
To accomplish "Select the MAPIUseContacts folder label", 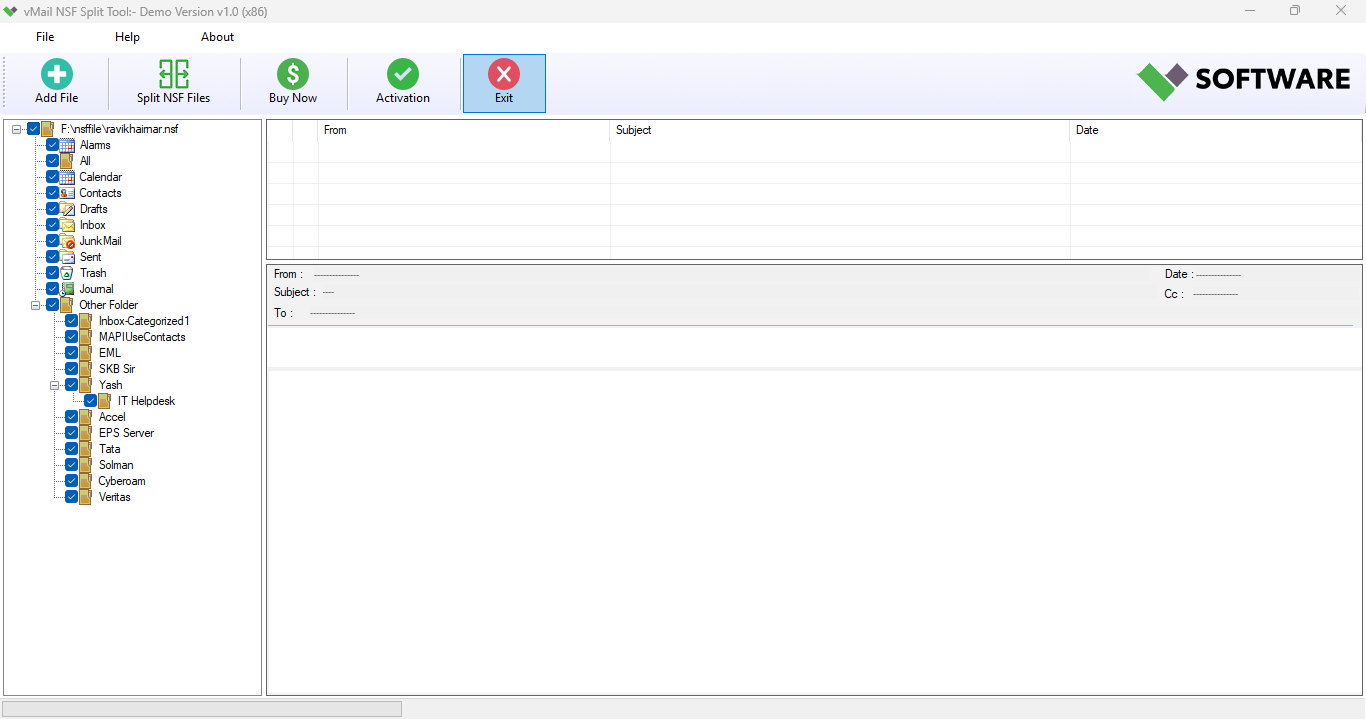I will pyautogui.click(x=142, y=337).
